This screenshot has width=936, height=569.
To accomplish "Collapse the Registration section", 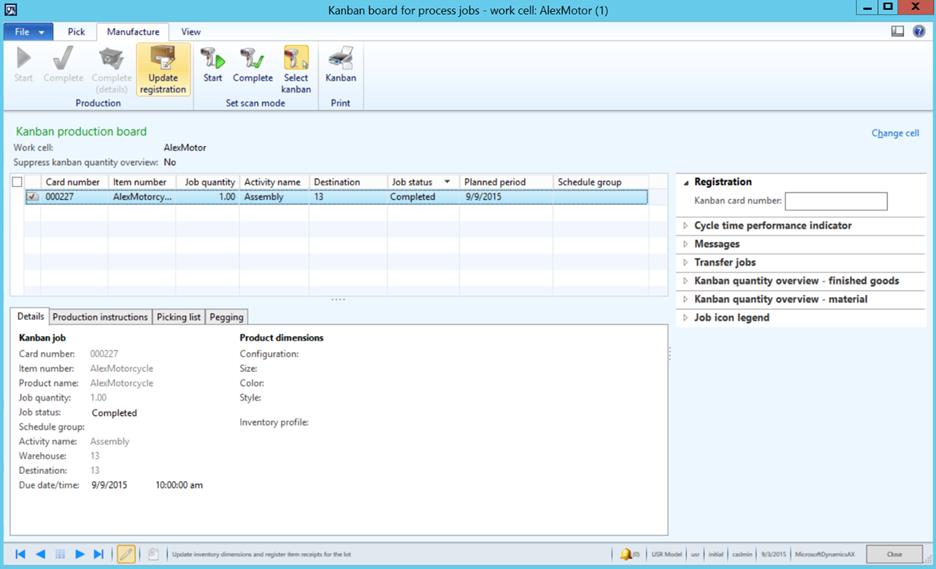I will (686, 182).
